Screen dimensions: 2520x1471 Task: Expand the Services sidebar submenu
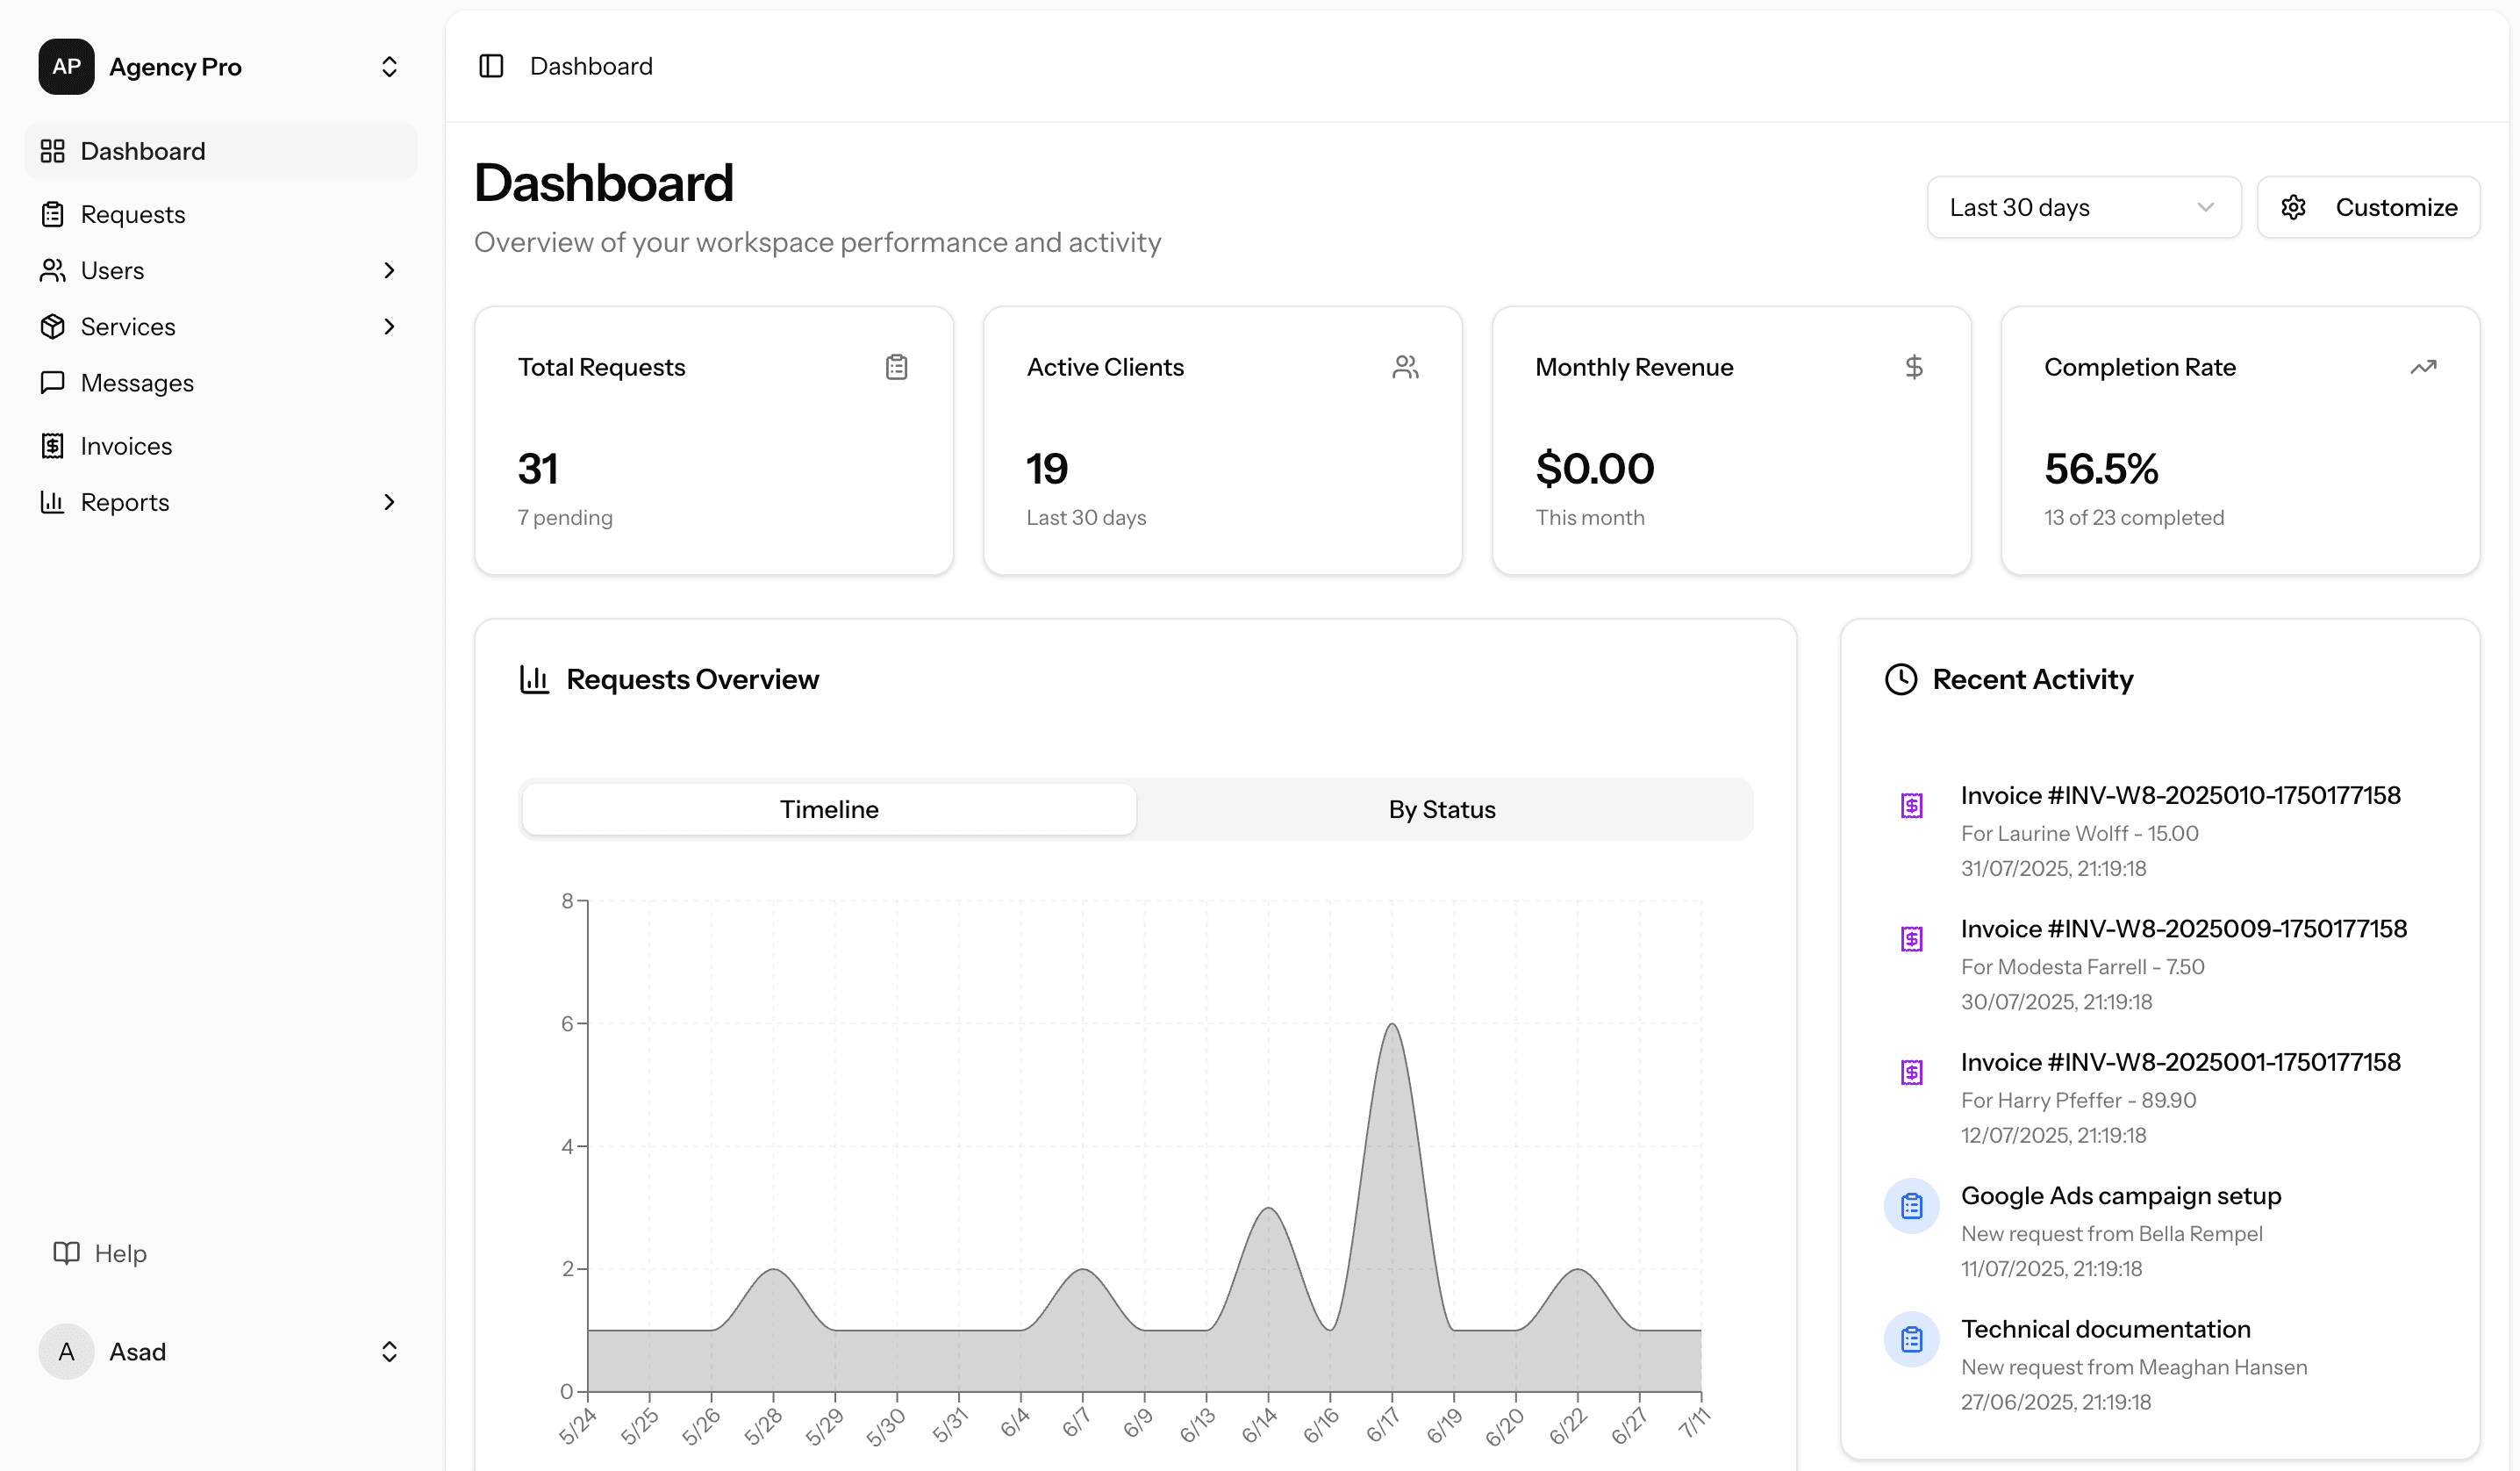click(389, 326)
